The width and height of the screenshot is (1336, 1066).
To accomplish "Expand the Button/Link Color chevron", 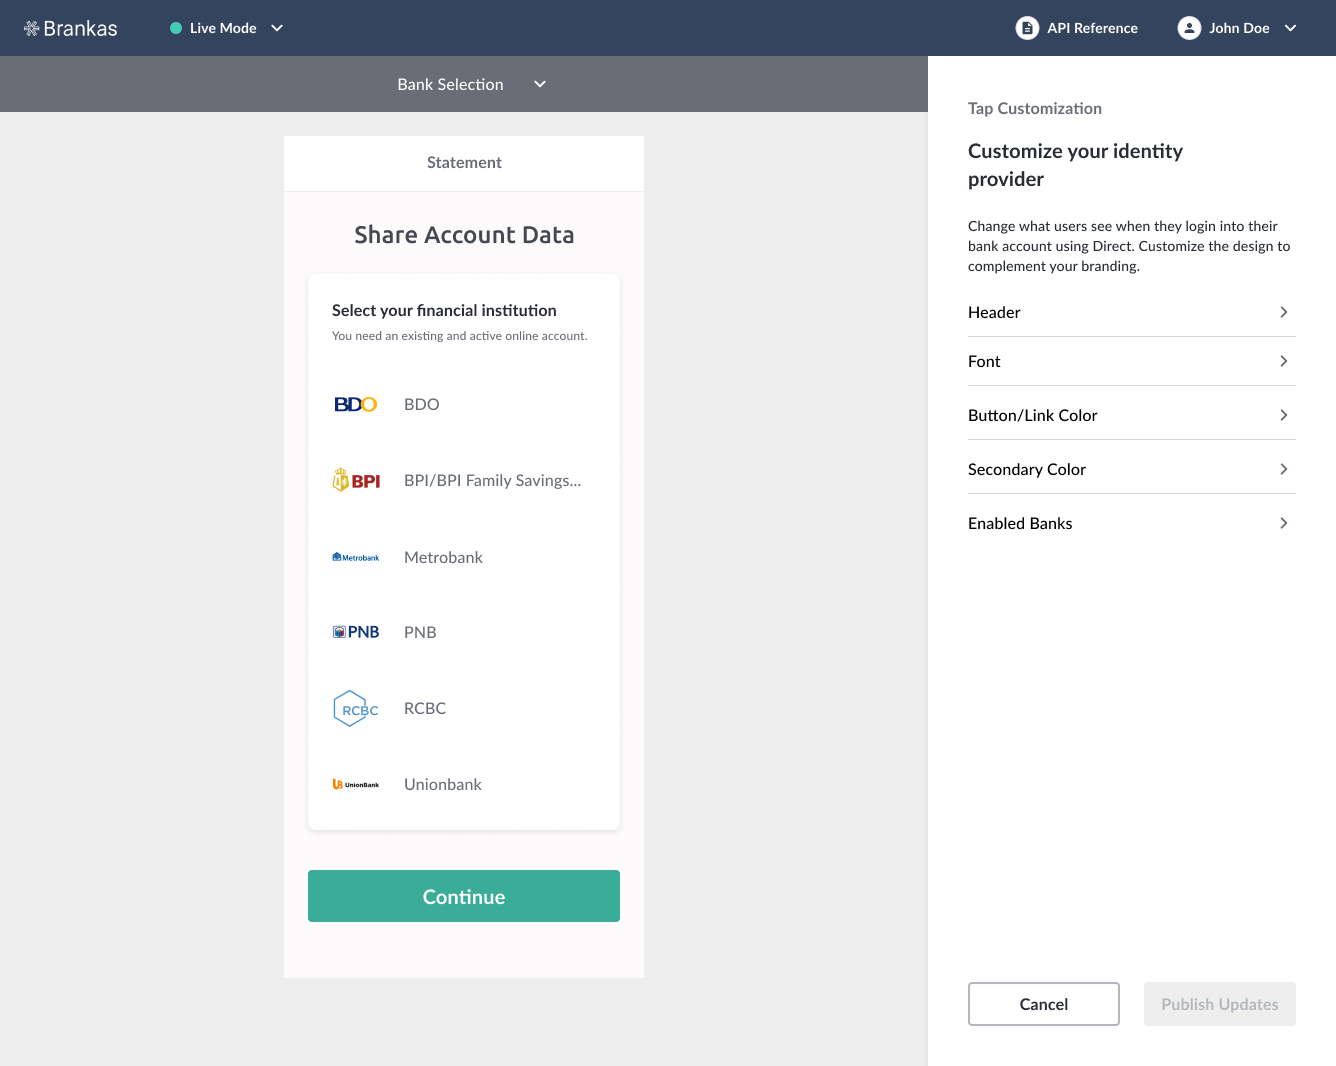I will (1284, 415).
